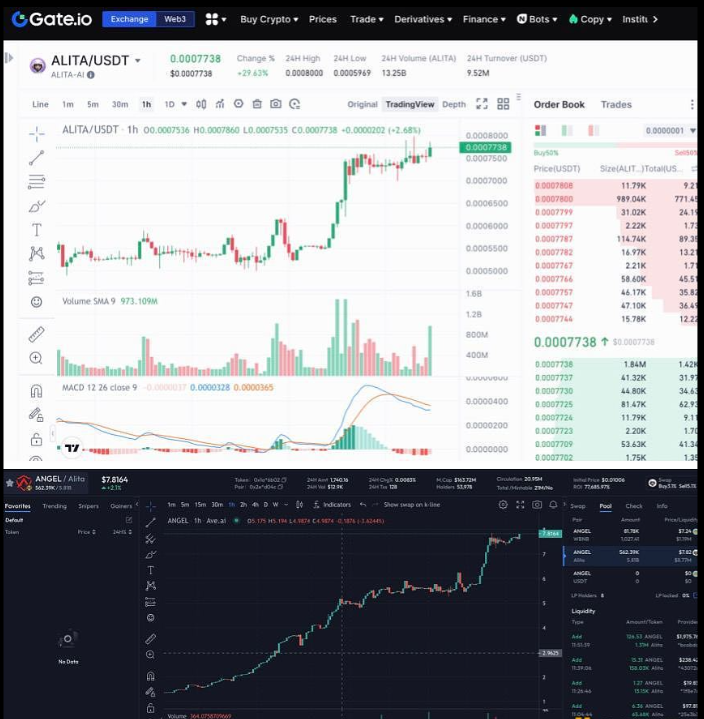
Task: Select 30m timeframe on Gate.io chart
Action: [120, 105]
